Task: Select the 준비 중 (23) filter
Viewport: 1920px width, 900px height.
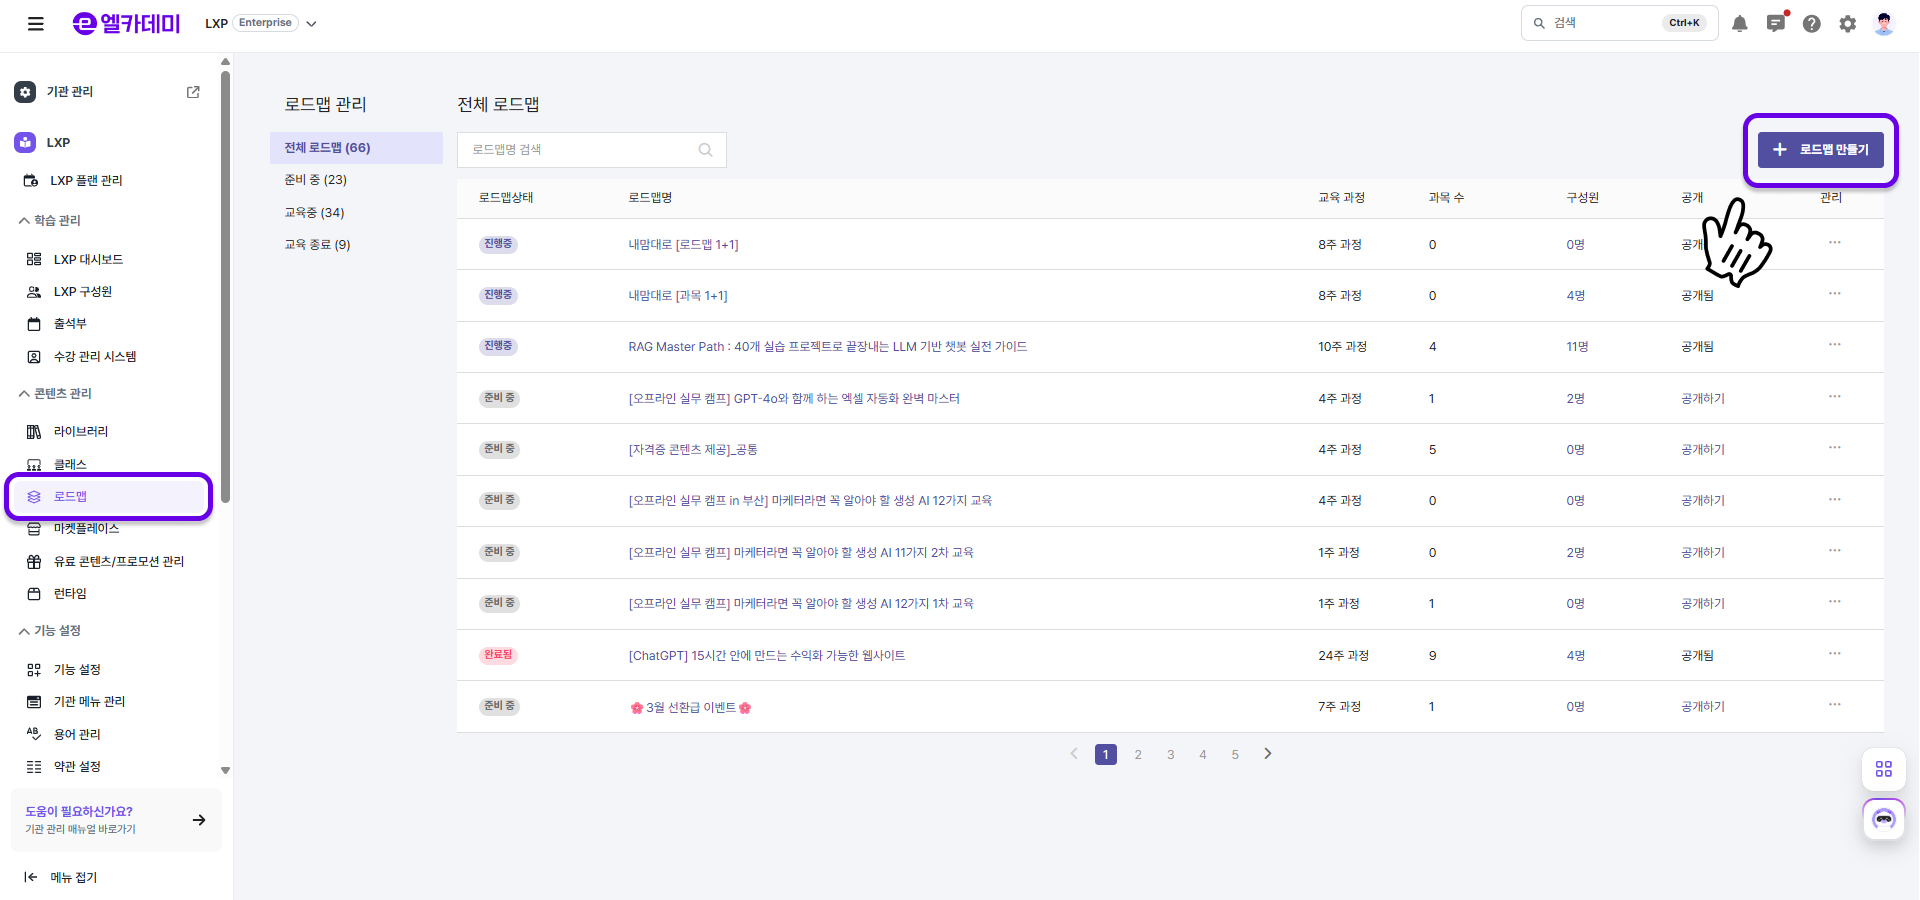Action: tap(316, 180)
